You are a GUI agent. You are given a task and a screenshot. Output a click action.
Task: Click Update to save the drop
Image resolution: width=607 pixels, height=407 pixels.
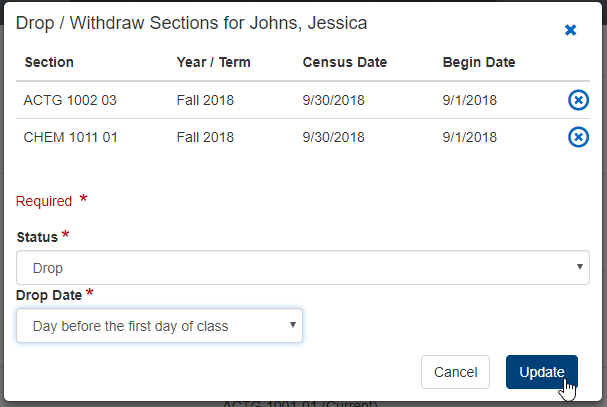542,372
